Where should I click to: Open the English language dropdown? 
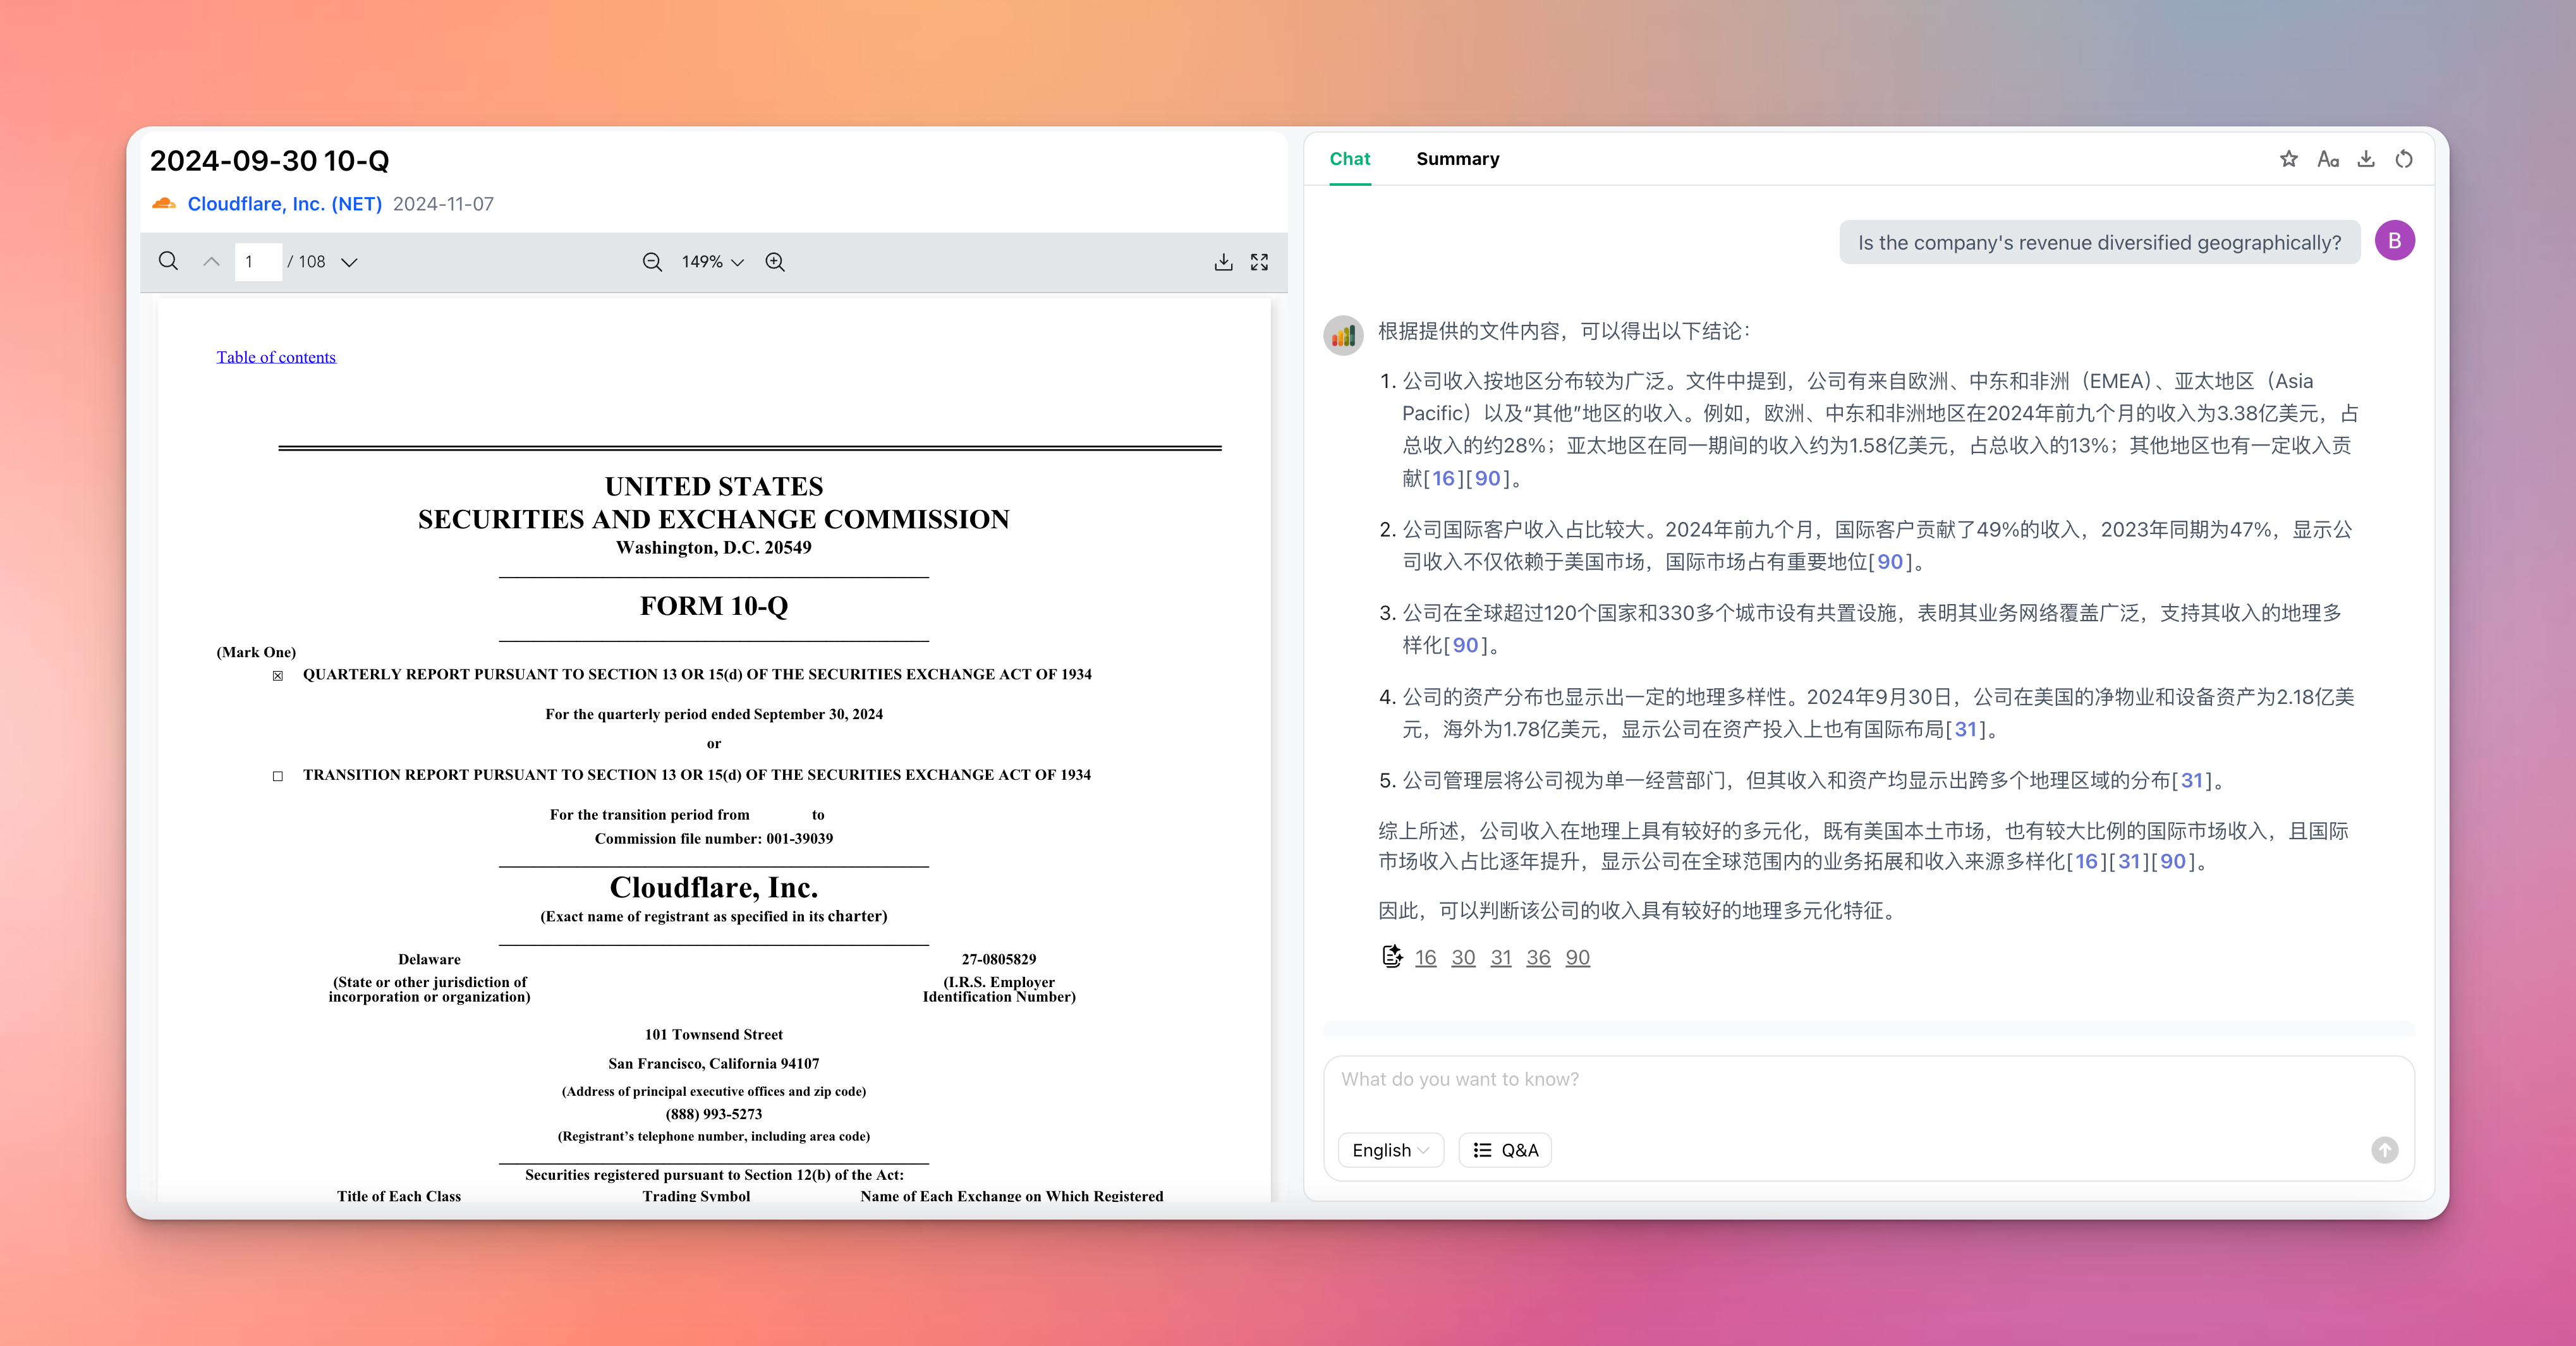(x=1390, y=1150)
